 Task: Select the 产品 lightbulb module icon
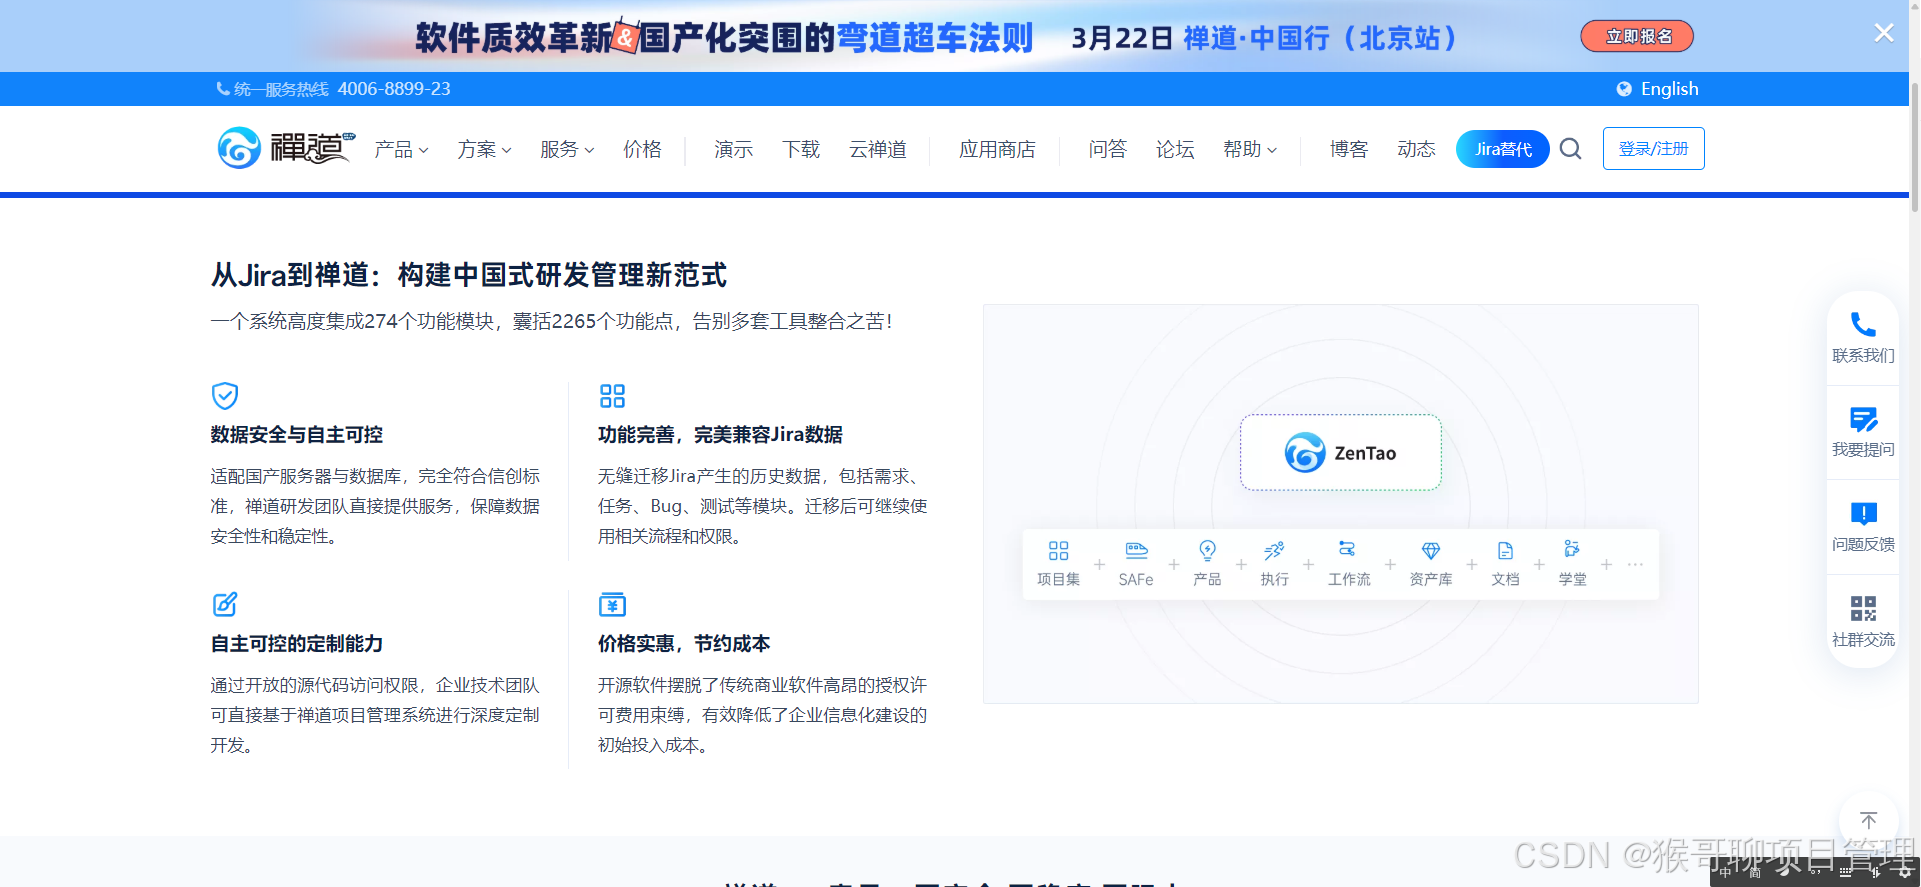pyautogui.click(x=1207, y=551)
